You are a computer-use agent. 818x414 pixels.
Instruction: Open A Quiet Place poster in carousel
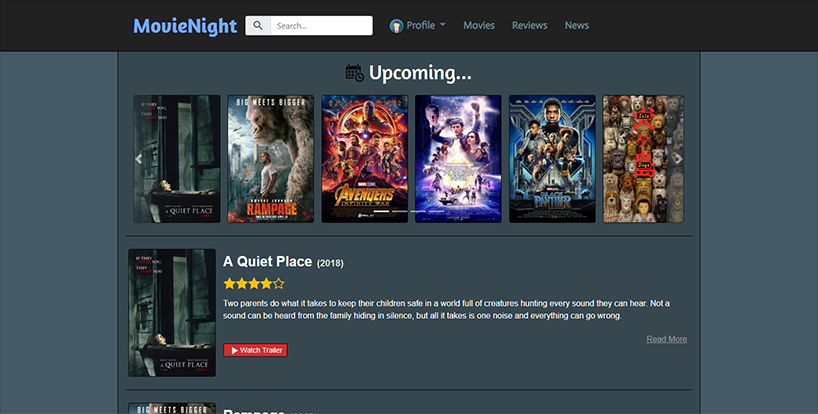177,159
